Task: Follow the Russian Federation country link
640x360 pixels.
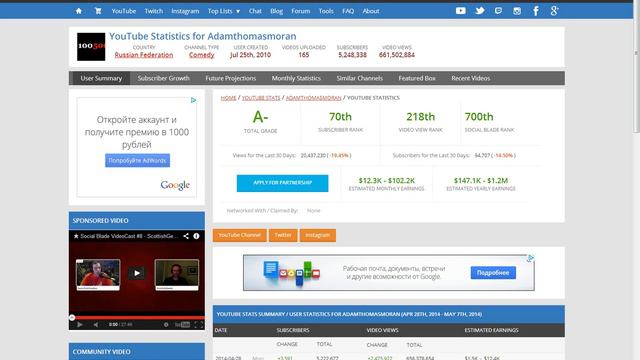Action: point(144,55)
